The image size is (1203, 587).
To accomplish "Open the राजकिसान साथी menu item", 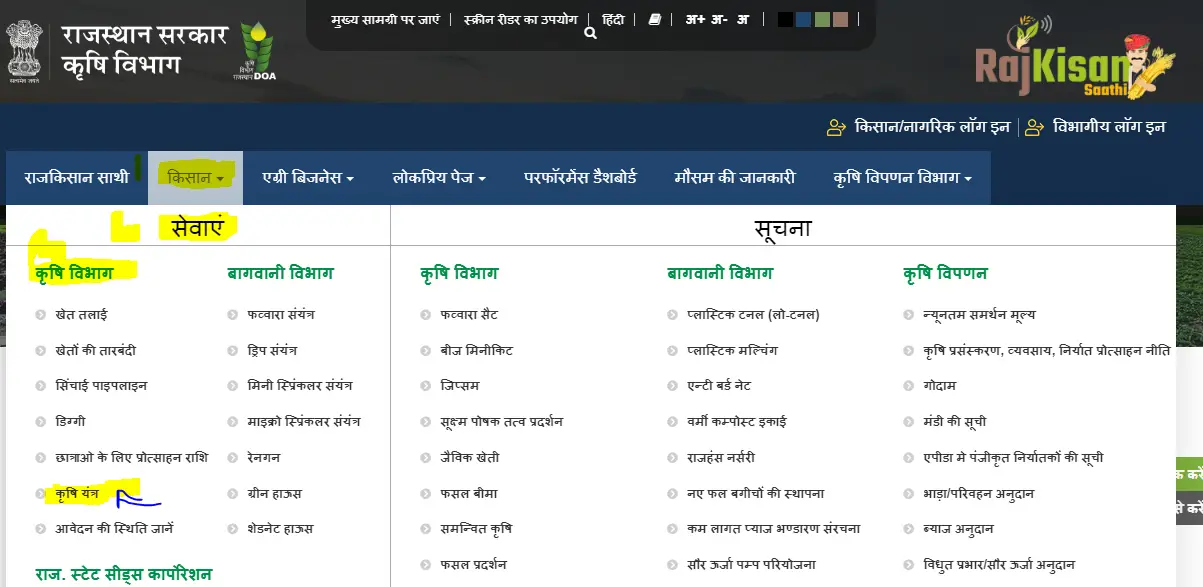I will pyautogui.click(x=77, y=178).
